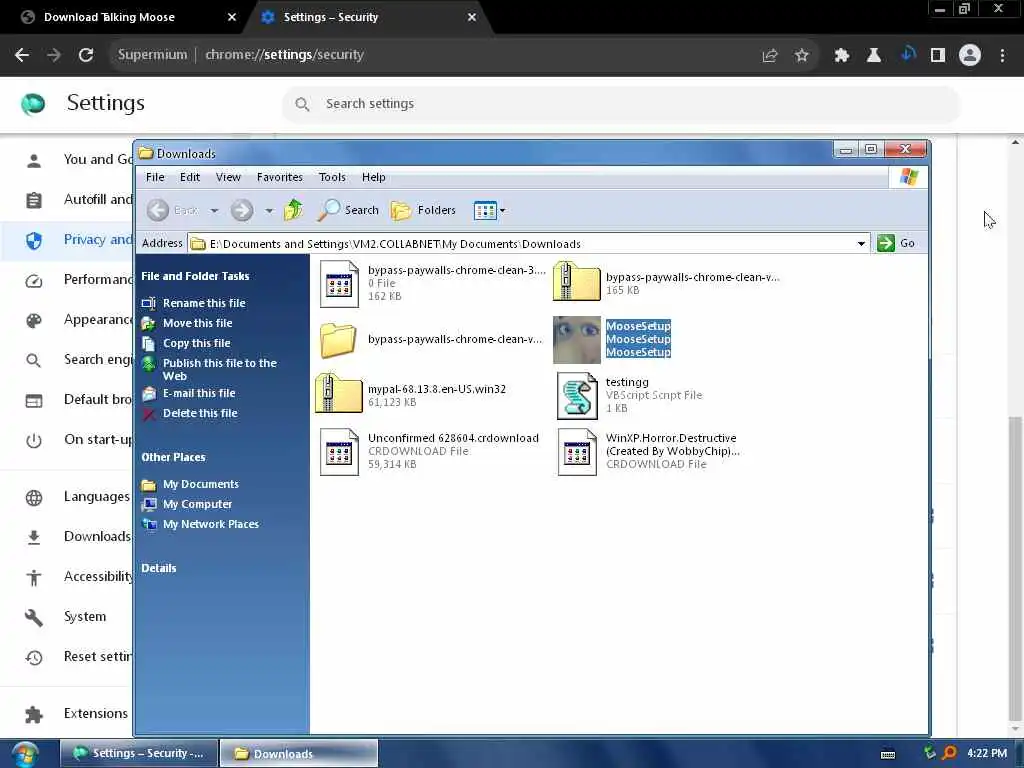Open Accessibility settings in sidebar
The height and width of the screenshot is (768, 1024).
[x=98, y=577]
